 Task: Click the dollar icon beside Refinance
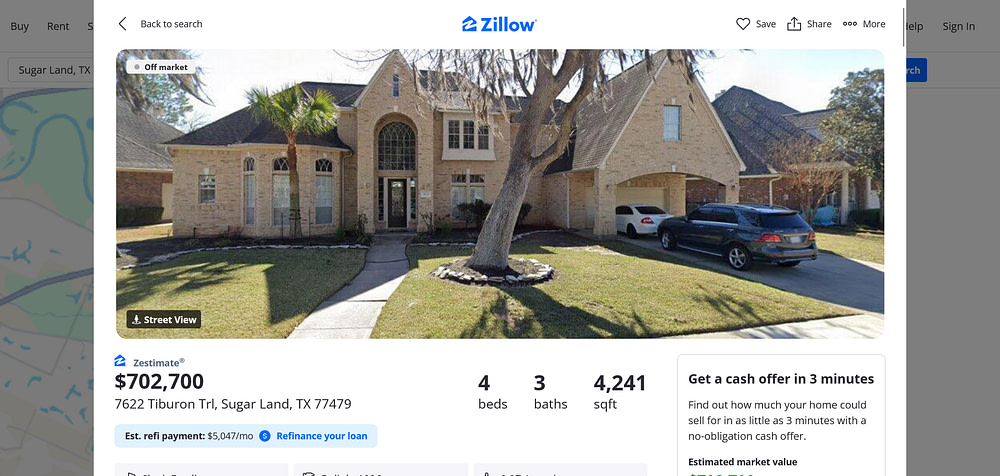coord(265,436)
